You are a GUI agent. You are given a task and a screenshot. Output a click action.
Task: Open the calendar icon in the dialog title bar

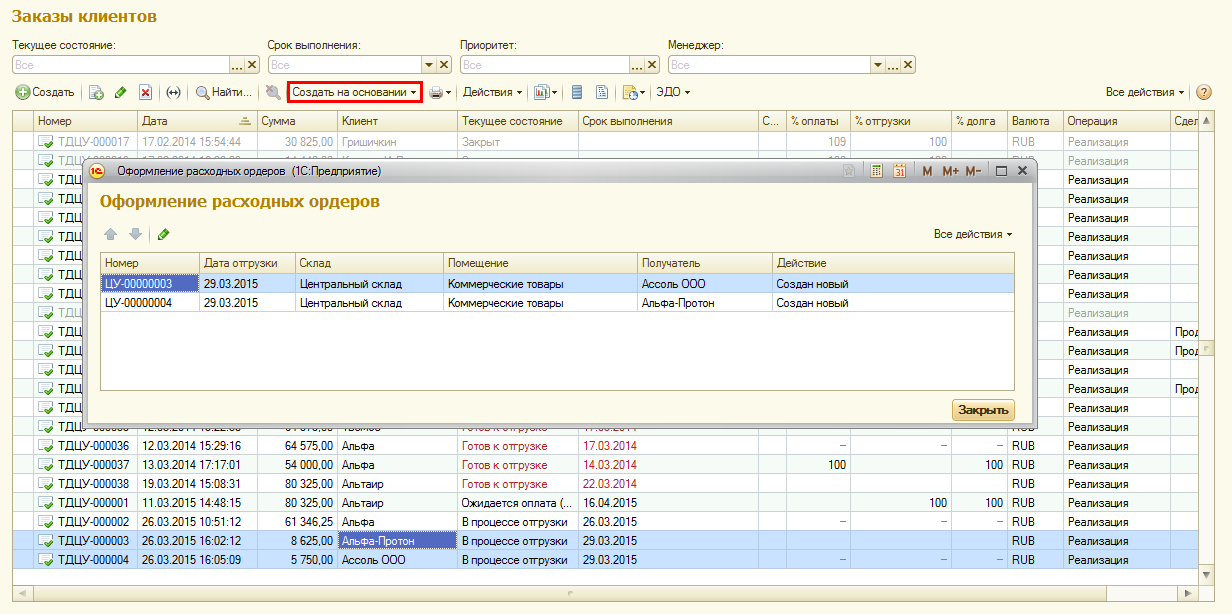[899, 171]
